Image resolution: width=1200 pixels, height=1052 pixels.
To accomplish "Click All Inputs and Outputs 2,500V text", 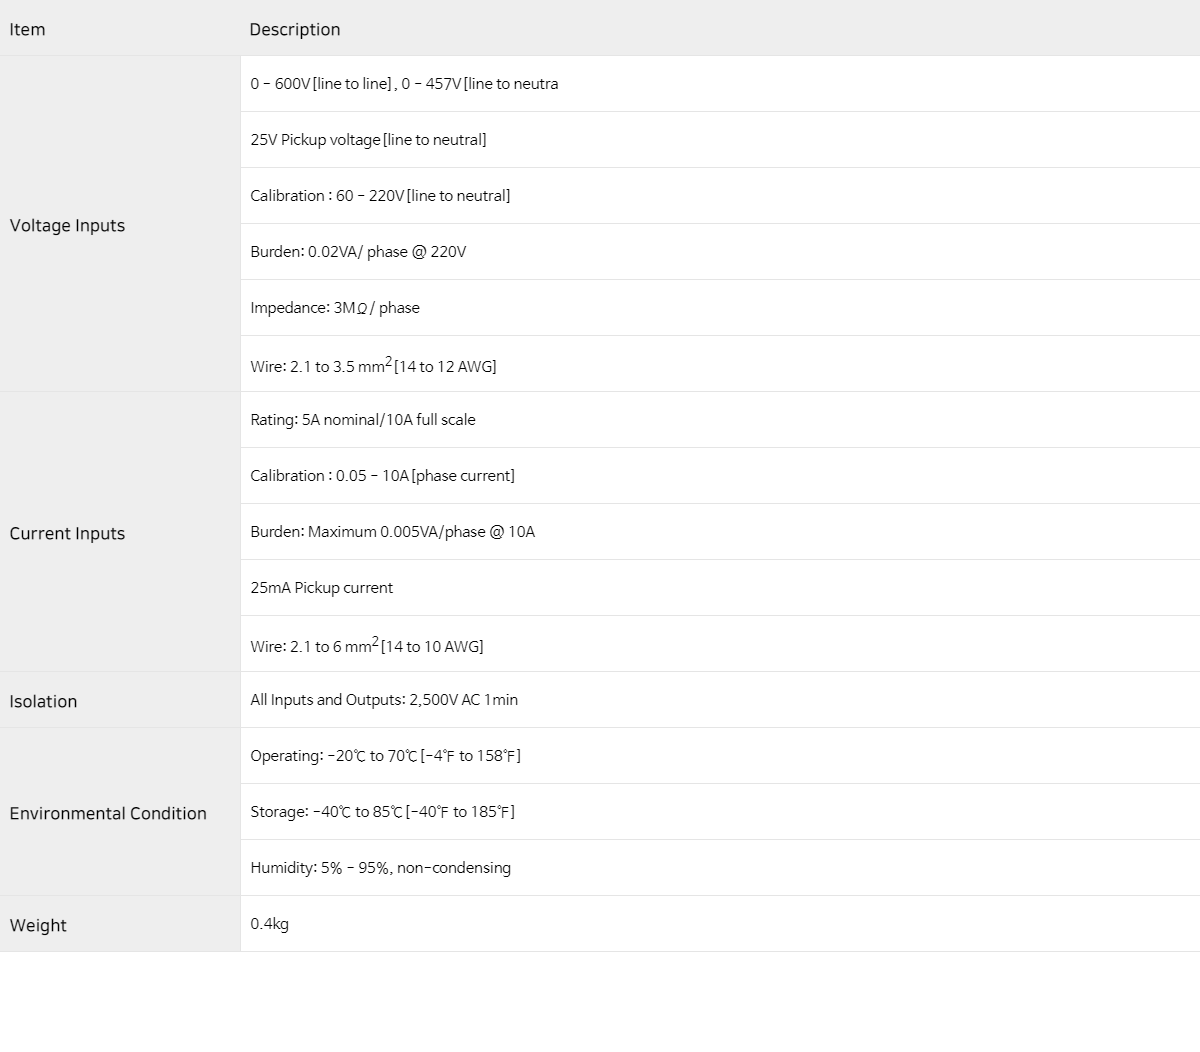I will (384, 700).
